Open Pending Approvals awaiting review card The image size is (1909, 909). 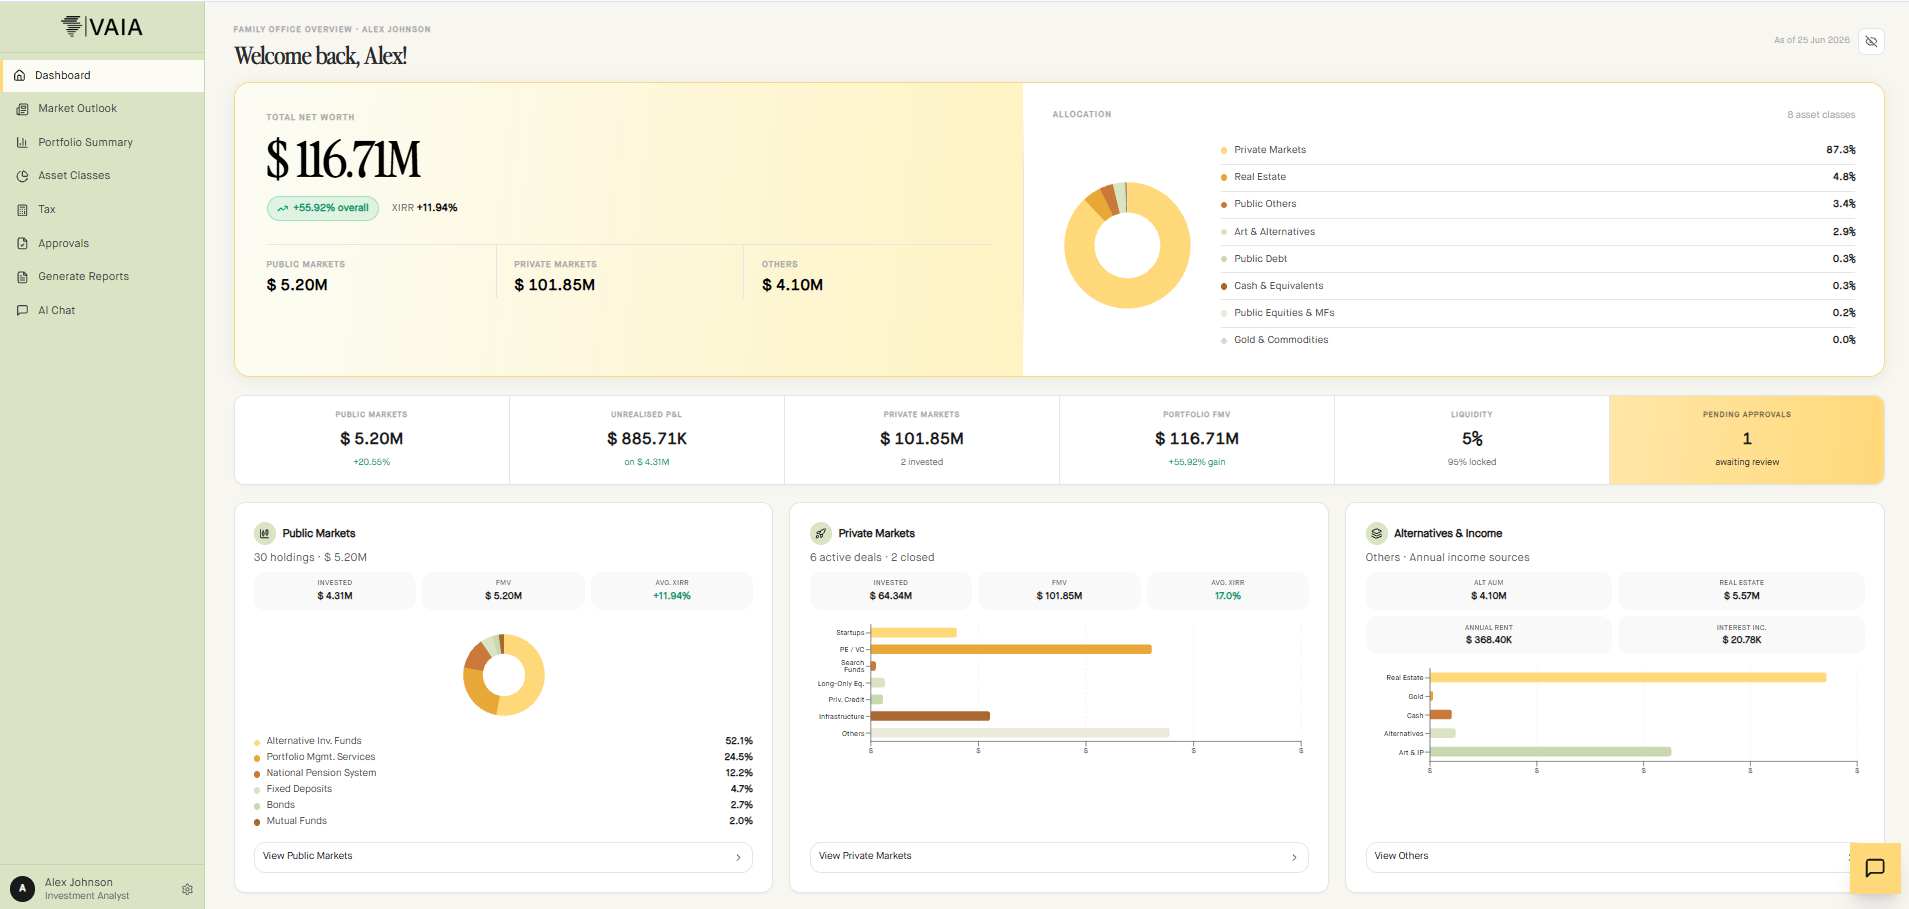(x=1746, y=440)
